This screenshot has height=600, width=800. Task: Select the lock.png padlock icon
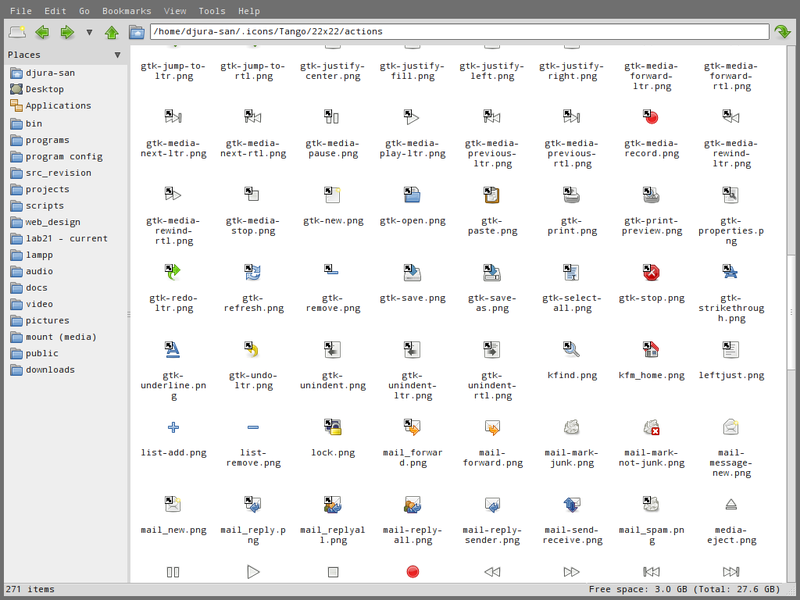click(333, 426)
